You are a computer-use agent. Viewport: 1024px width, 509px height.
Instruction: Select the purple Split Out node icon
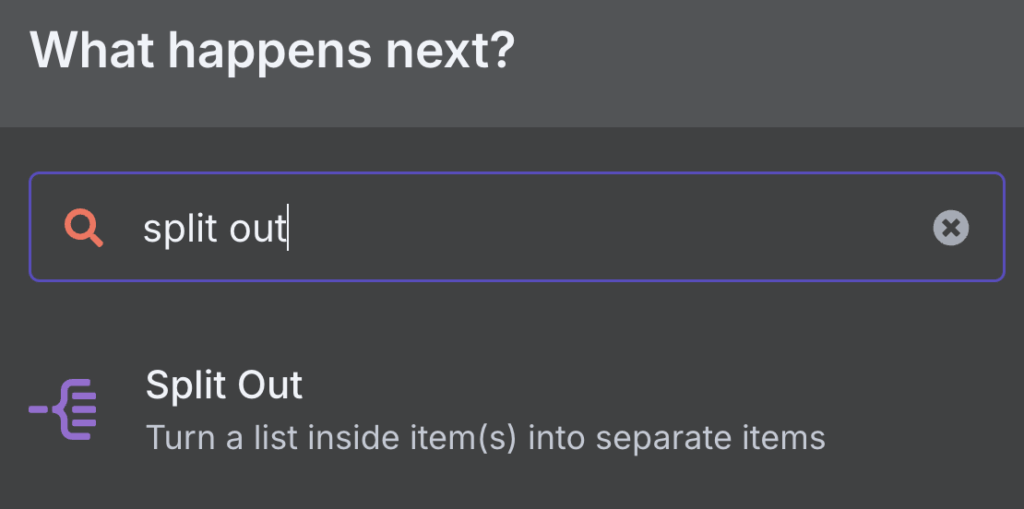[63, 409]
